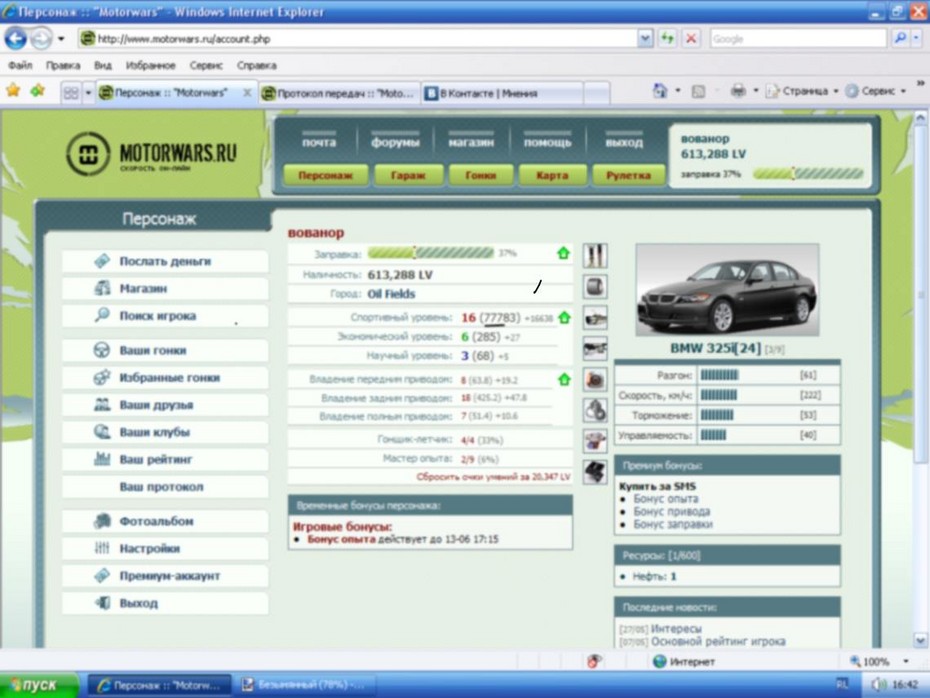
Task: Open Quick Tabs grid icon
Action: (x=71, y=93)
